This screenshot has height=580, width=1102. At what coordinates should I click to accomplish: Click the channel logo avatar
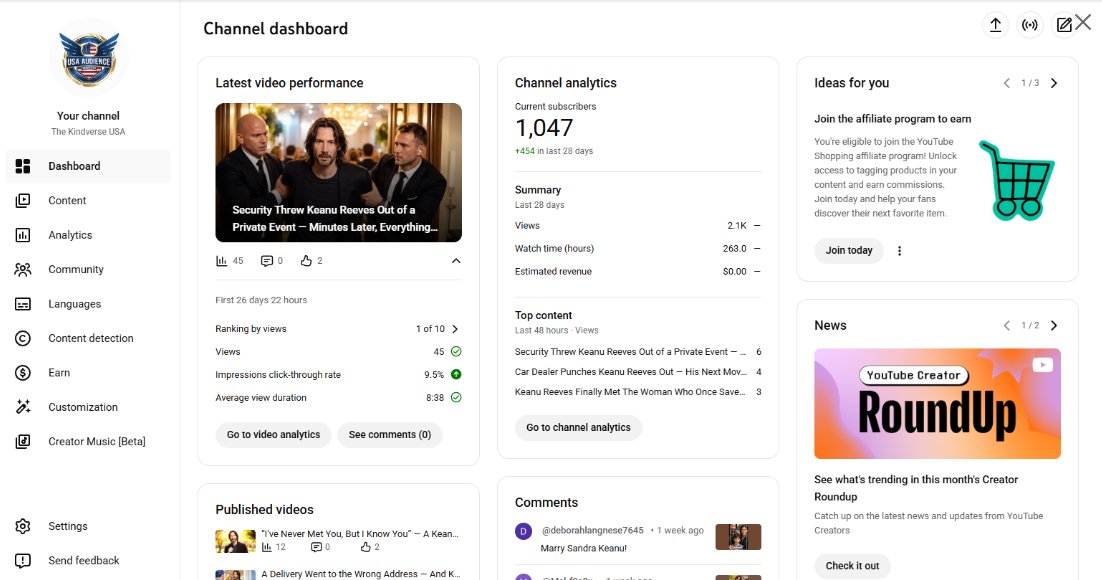(89, 58)
